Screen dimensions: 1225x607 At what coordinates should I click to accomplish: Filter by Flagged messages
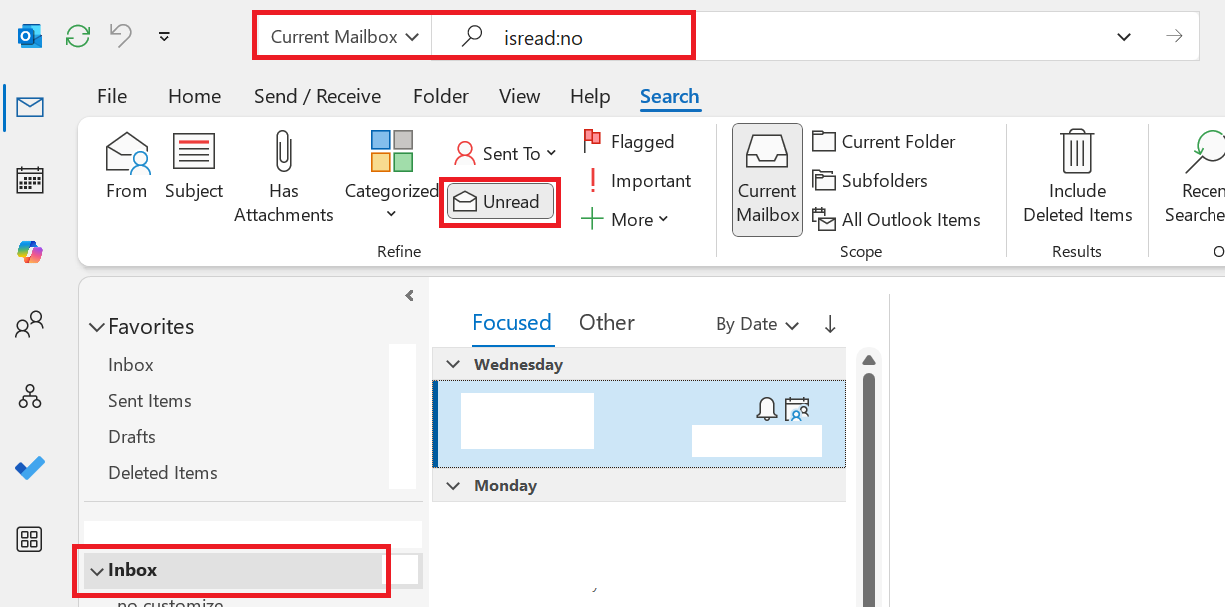pos(629,142)
